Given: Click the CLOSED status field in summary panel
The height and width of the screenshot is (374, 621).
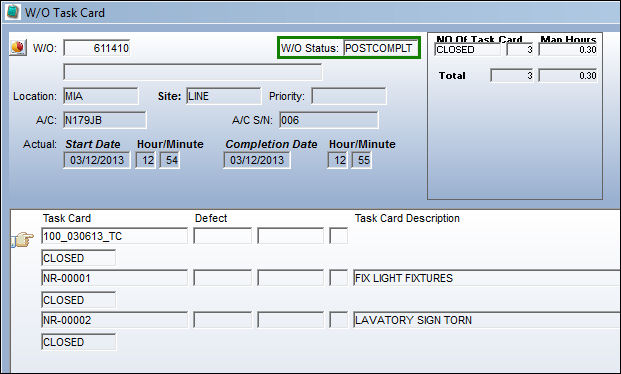Looking at the screenshot, I should pyautogui.click(x=467, y=50).
